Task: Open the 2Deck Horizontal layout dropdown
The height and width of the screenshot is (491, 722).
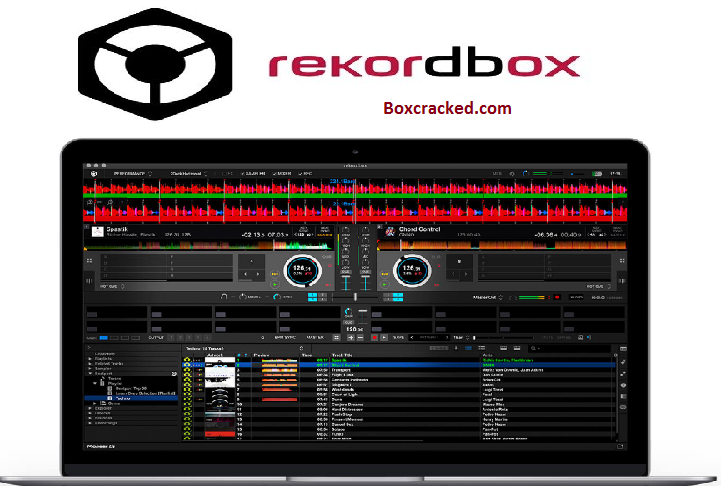Action: pos(189,174)
